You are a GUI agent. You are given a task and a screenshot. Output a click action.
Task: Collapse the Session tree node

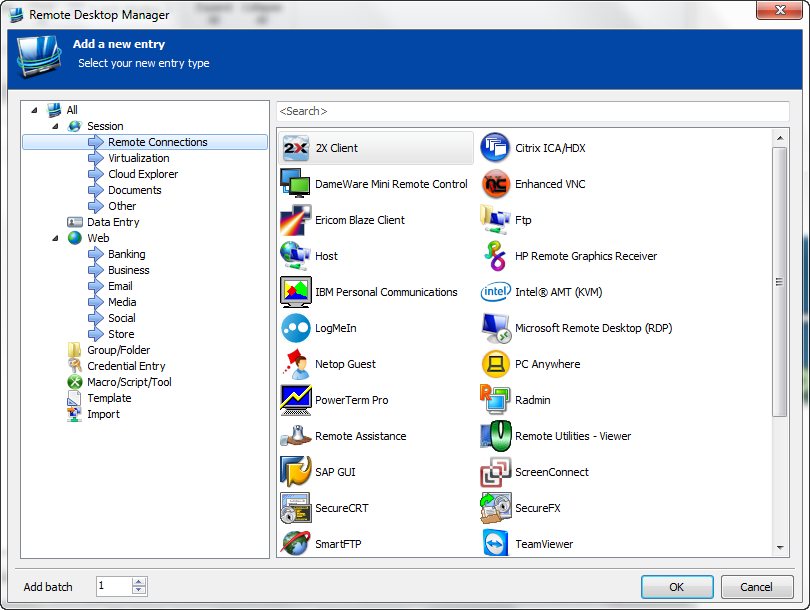[55, 126]
